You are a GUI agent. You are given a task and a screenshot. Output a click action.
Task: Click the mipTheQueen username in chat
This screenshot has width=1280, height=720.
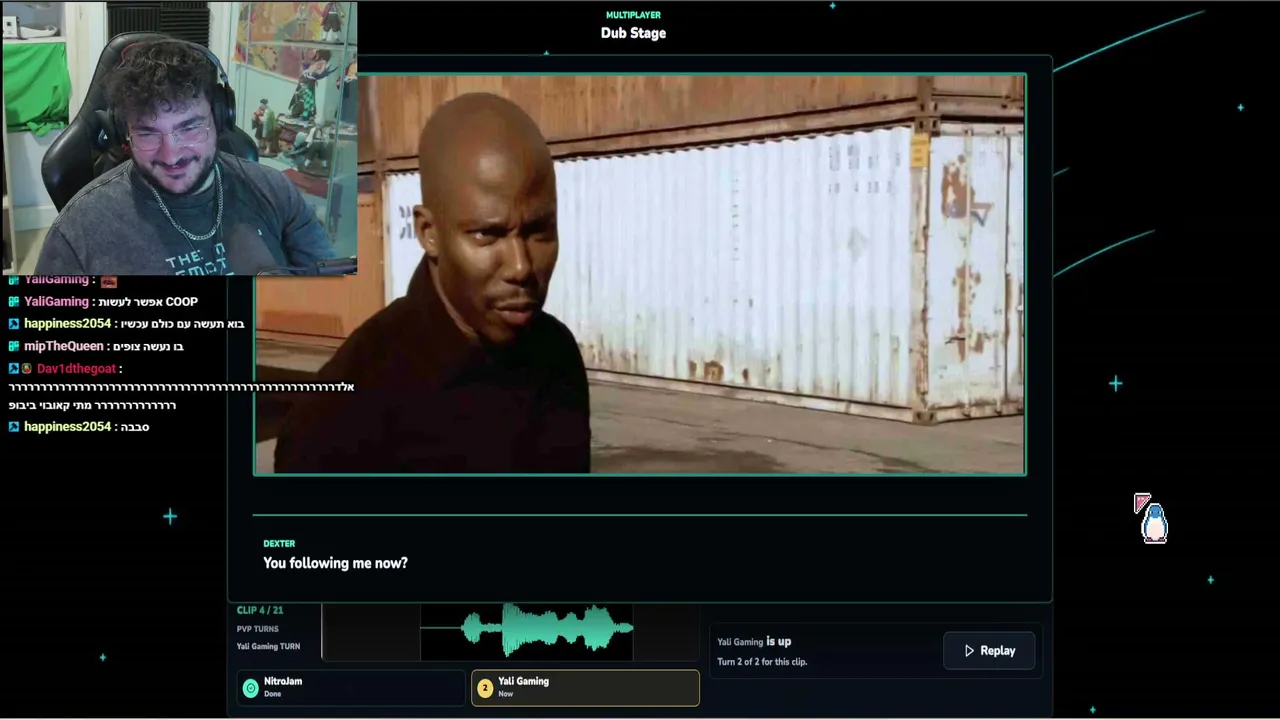[x=64, y=346]
